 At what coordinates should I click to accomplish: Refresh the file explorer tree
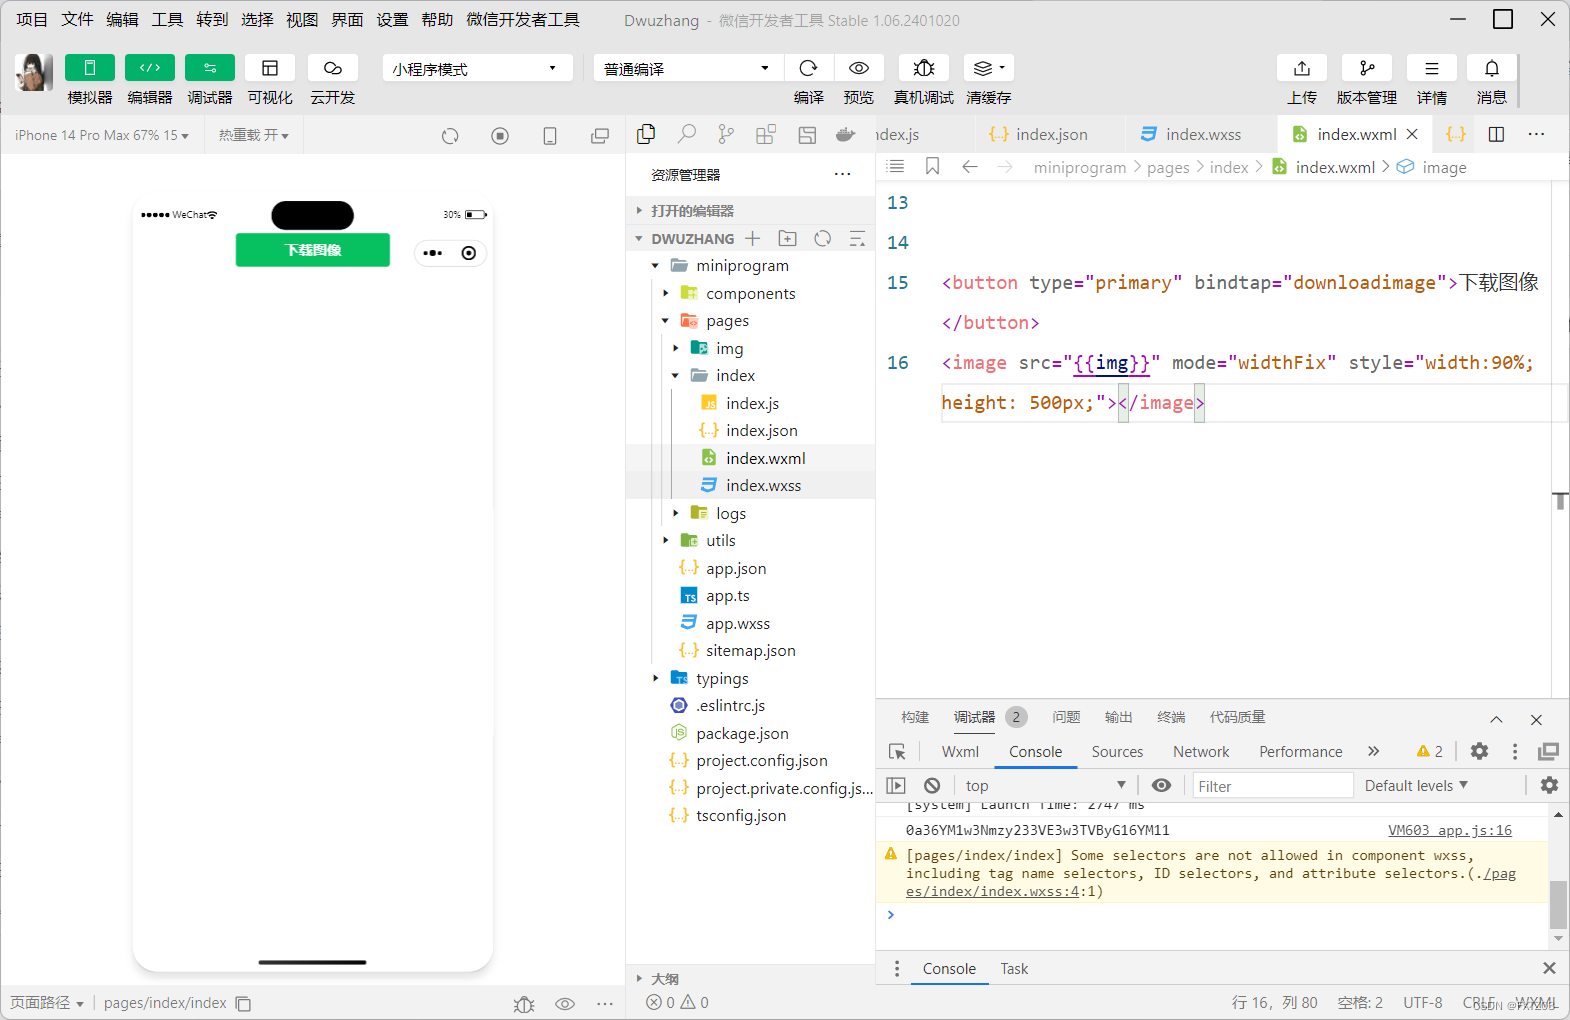coord(823,239)
